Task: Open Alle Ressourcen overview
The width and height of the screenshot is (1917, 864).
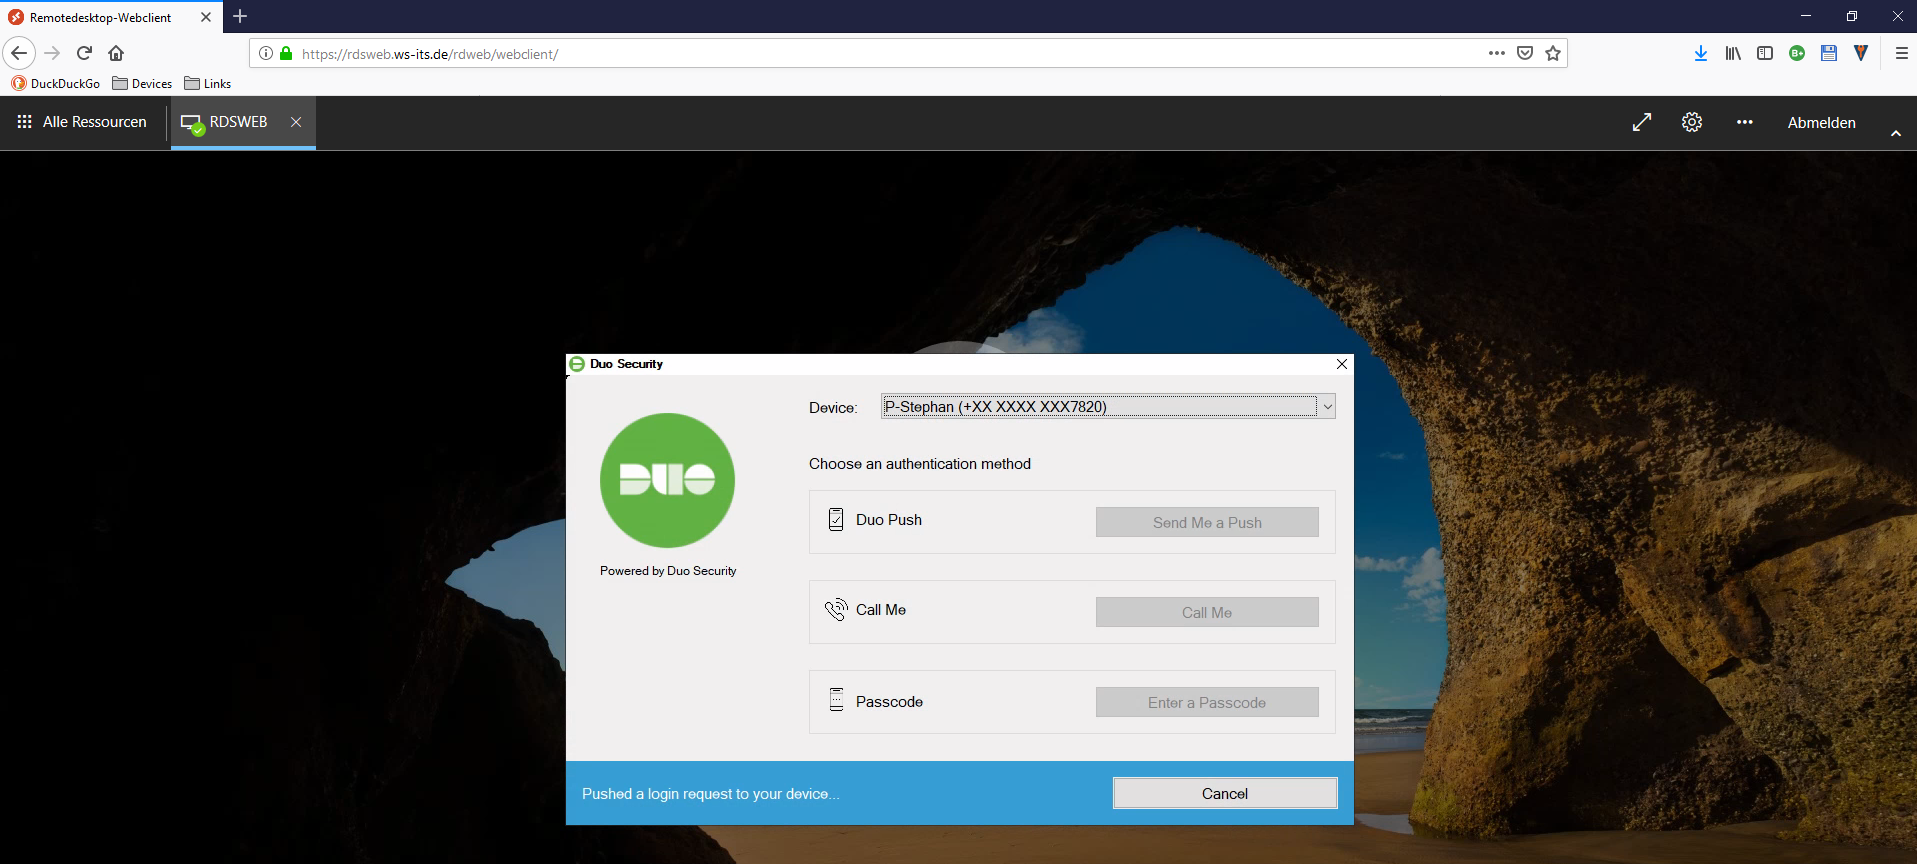Action: [82, 122]
